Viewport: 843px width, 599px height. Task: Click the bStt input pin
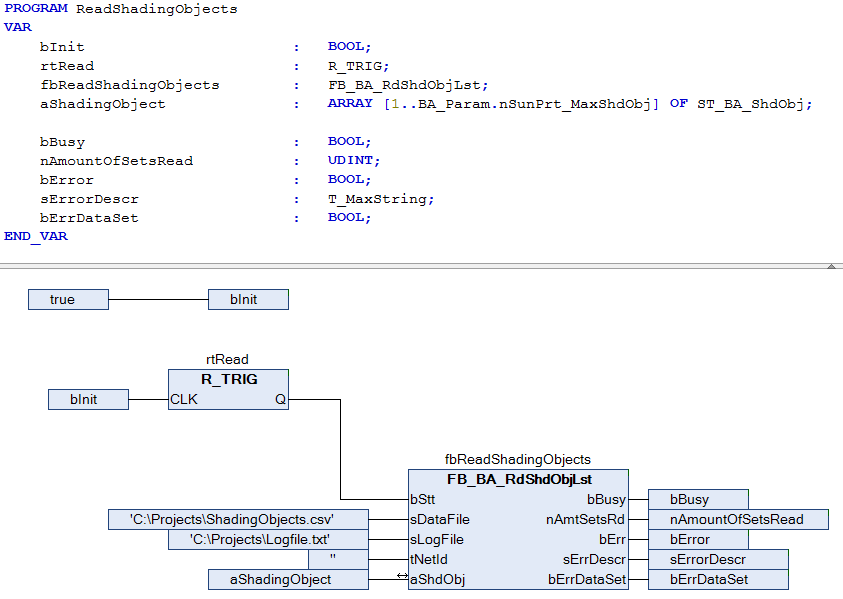[x=423, y=500]
